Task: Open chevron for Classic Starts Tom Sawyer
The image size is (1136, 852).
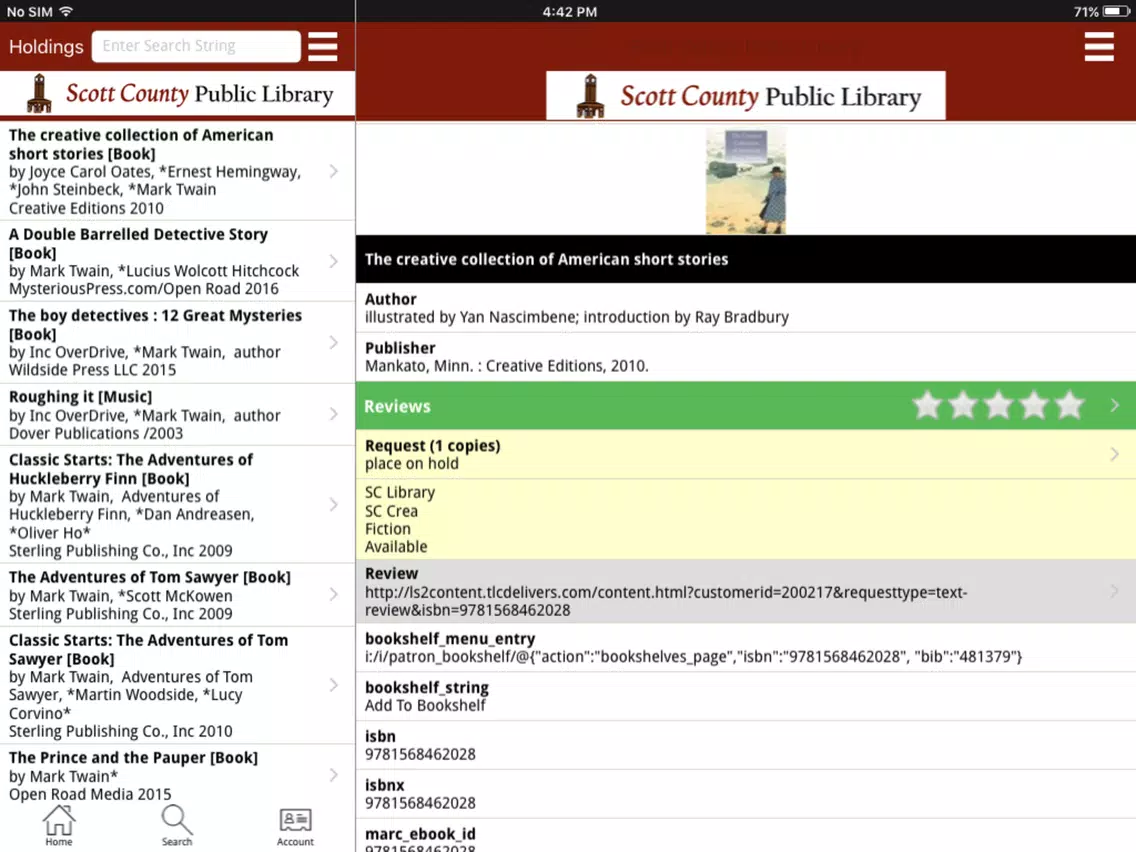Action: tap(333, 685)
